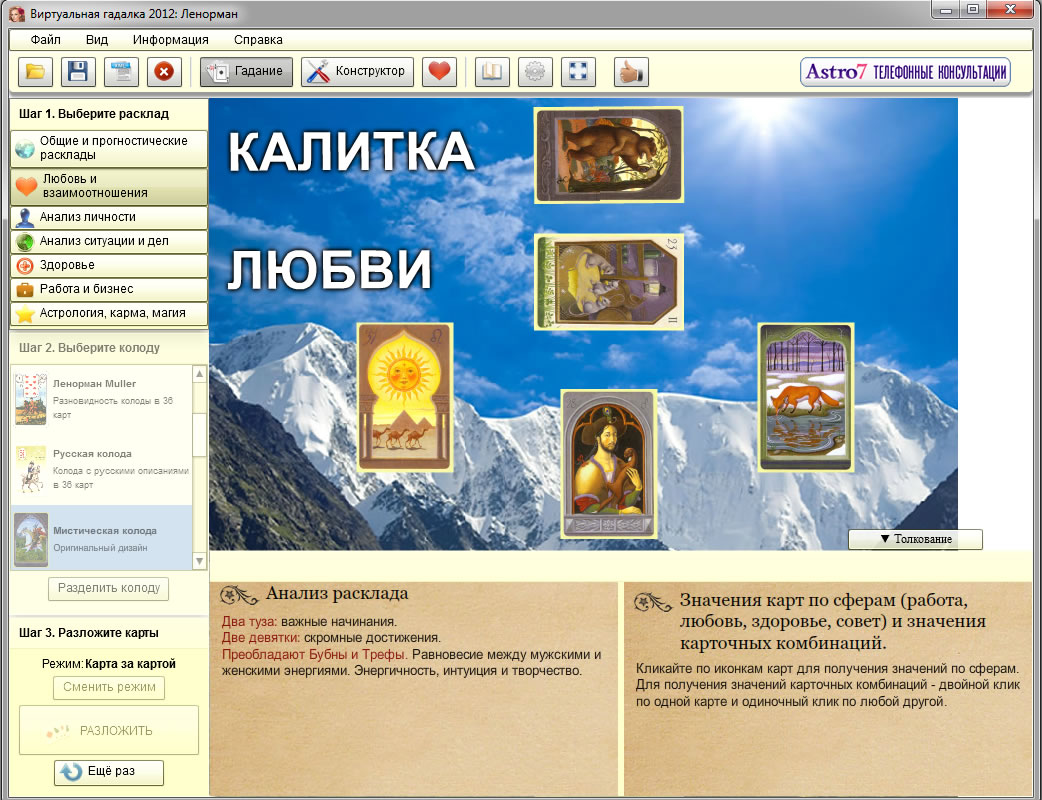This screenshot has height=800, width=1042.
Task: Open the Справка menu
Action: 258,40
